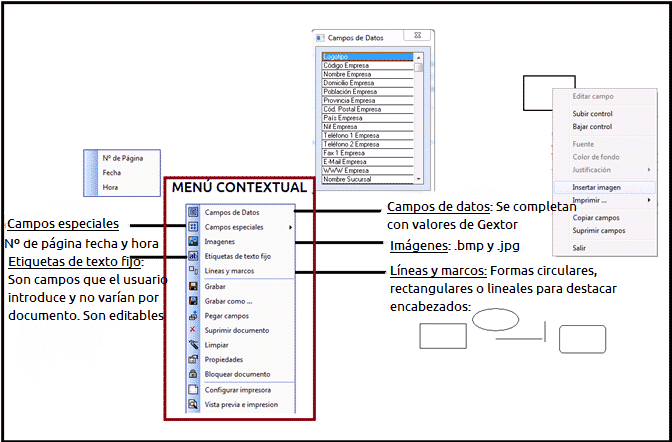Click the Campos de Datos window title icon

(x=320, y=38)
